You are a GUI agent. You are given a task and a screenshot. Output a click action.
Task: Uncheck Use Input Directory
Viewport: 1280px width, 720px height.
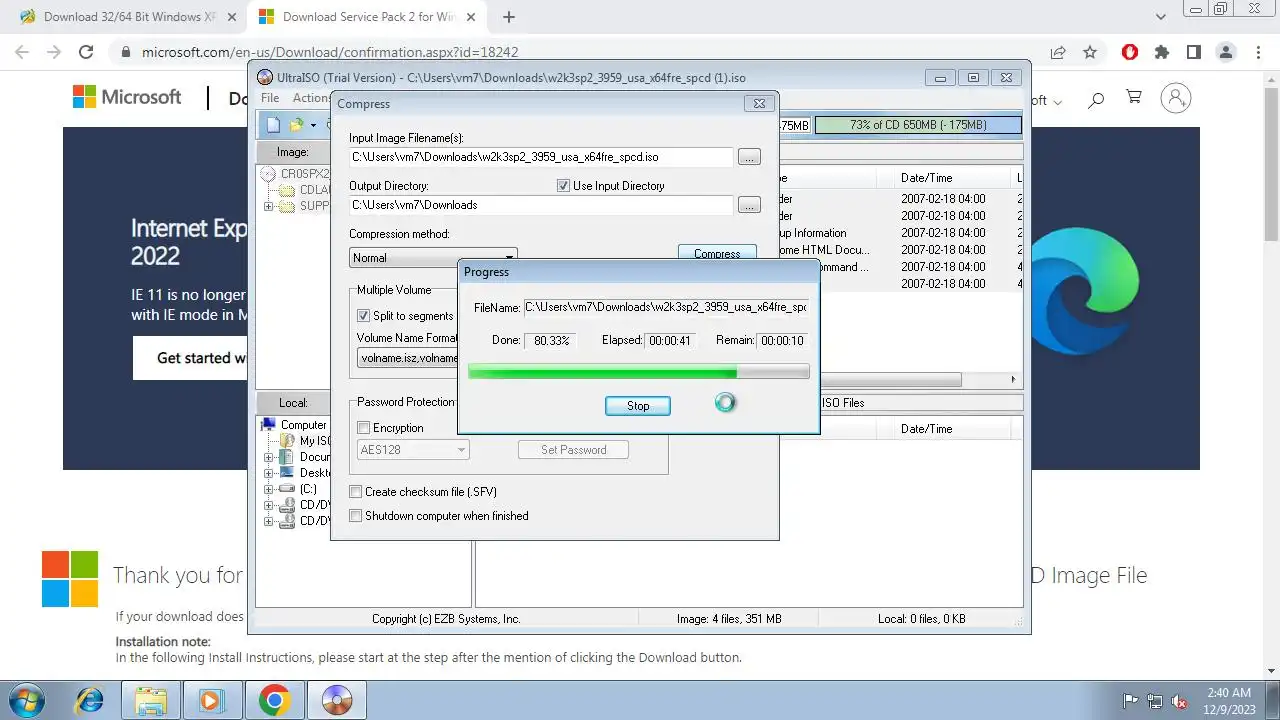pyautogui.click(x=563, y=186)
